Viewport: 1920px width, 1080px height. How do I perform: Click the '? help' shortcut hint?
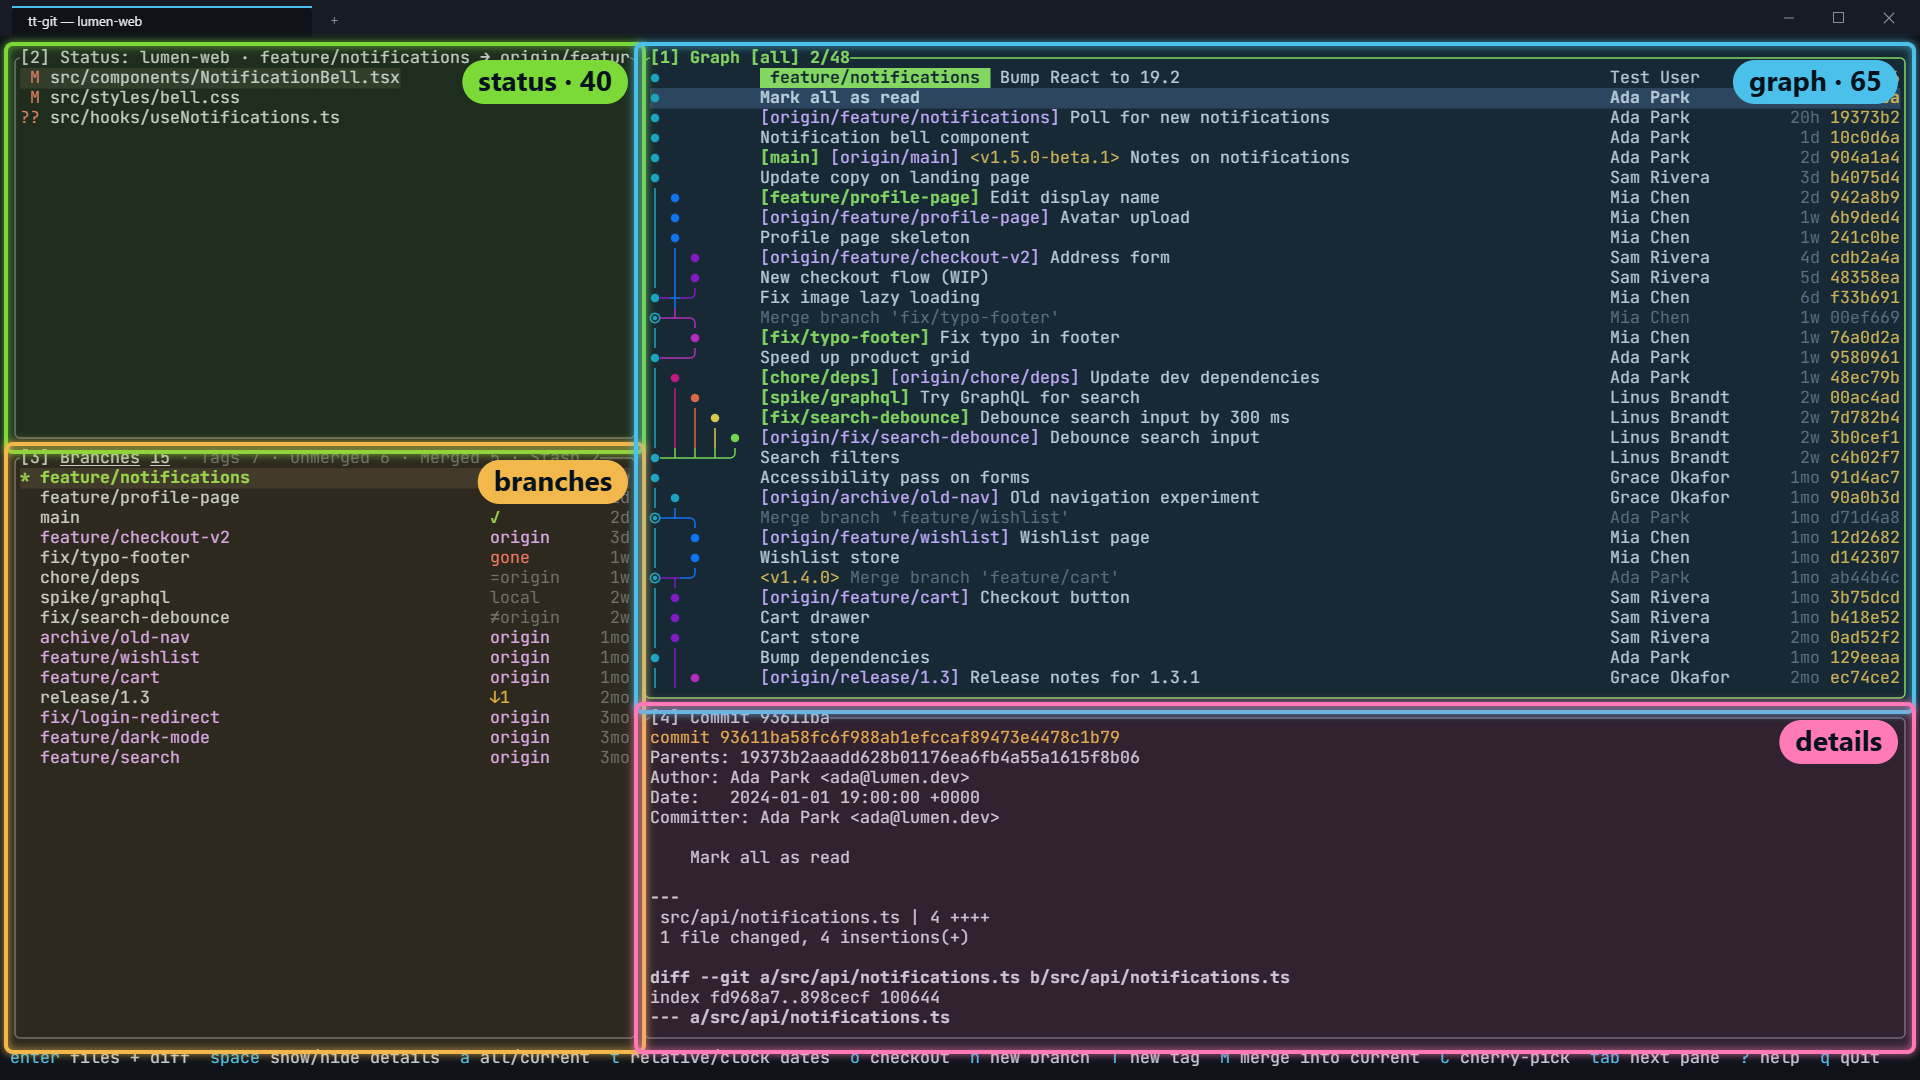[1769, 1058]
